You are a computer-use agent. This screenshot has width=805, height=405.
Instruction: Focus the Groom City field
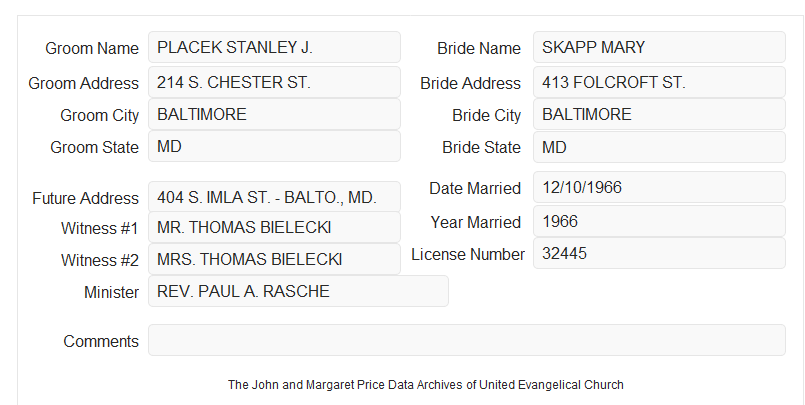pyautogui.click(x=274, y=114)
